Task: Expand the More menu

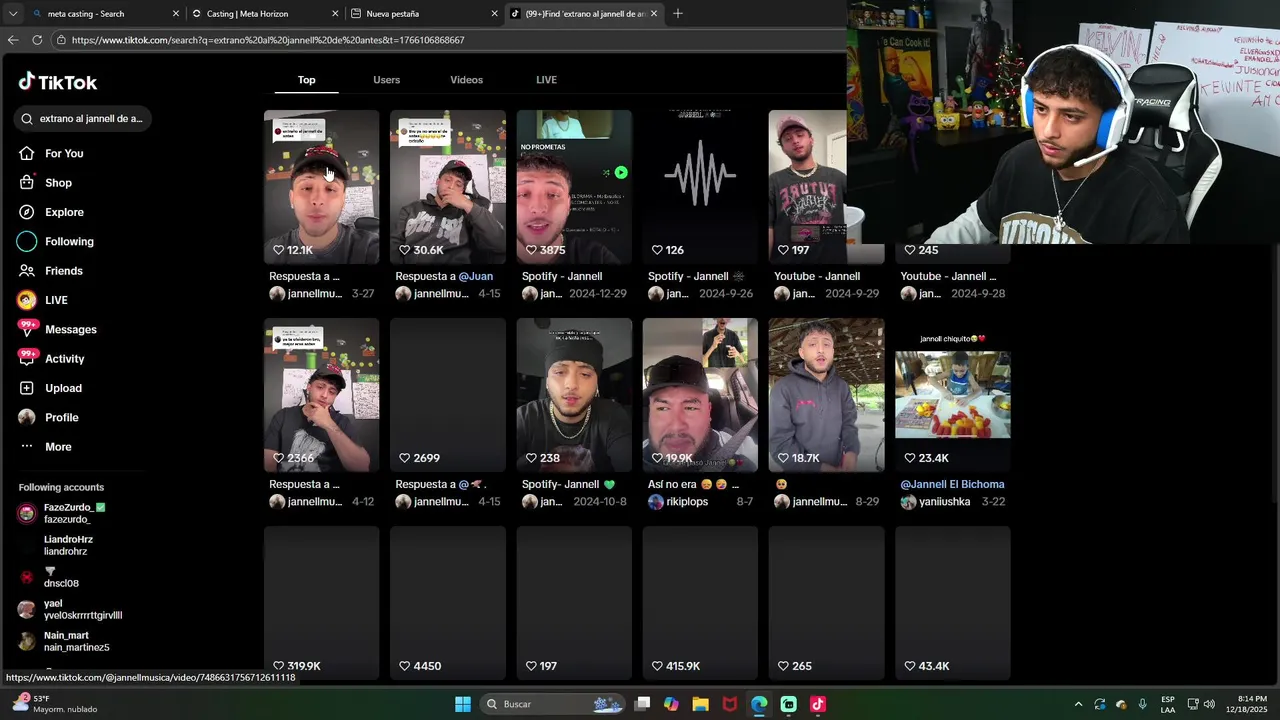Action: click(58, 447)
